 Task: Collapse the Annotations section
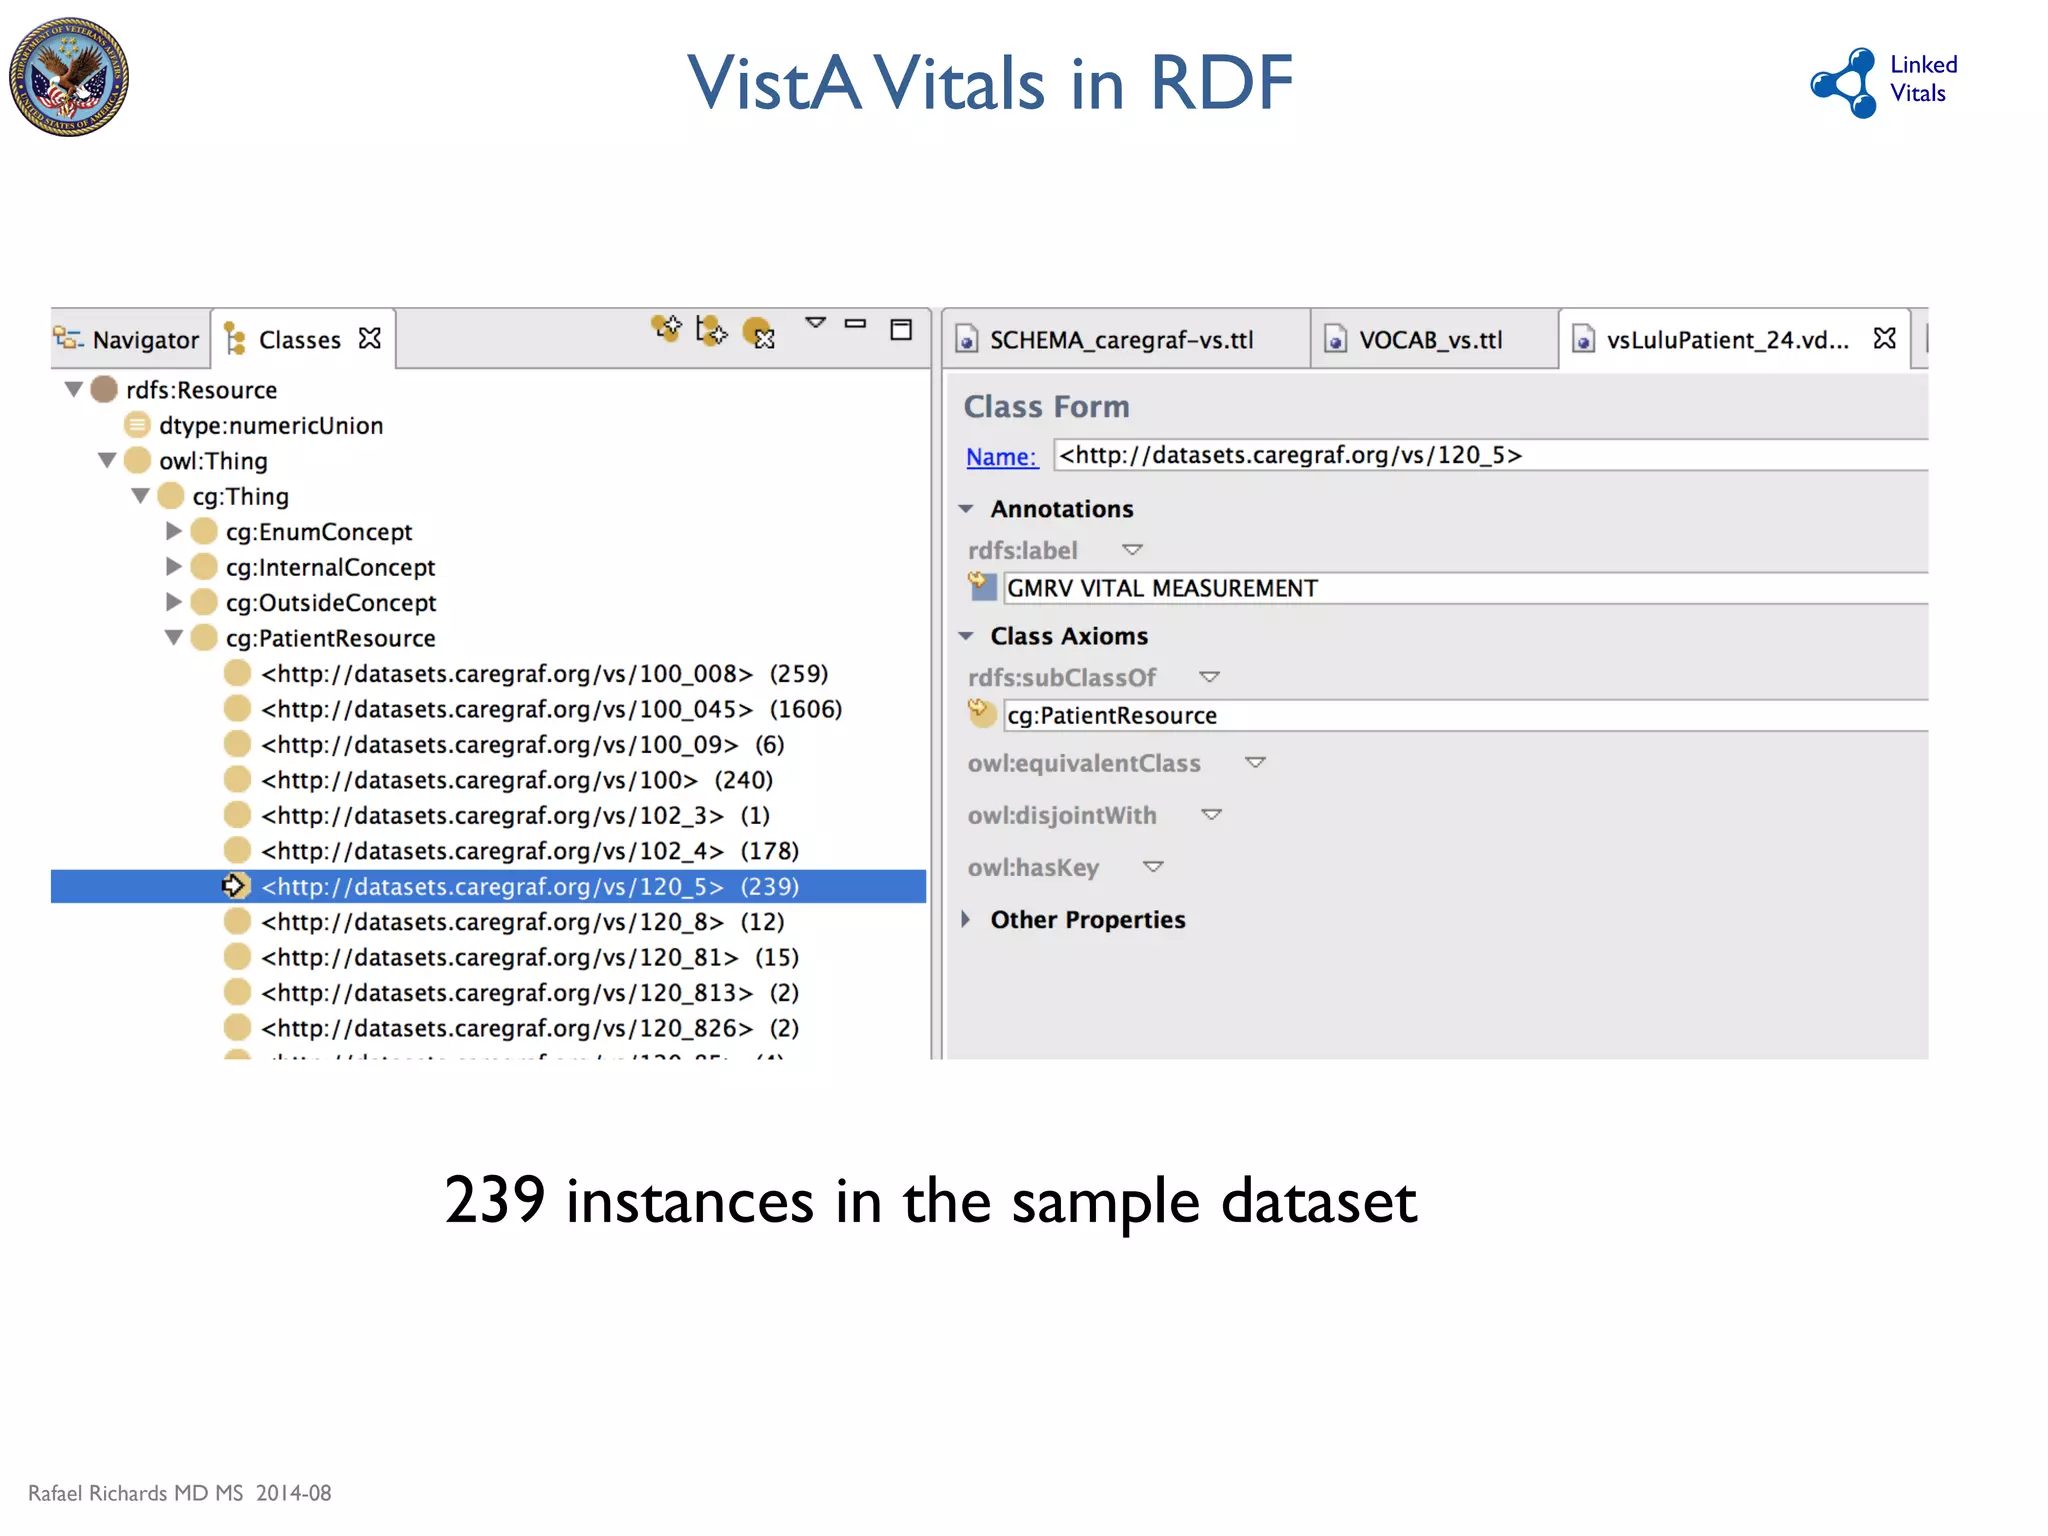tap(966, 509)
